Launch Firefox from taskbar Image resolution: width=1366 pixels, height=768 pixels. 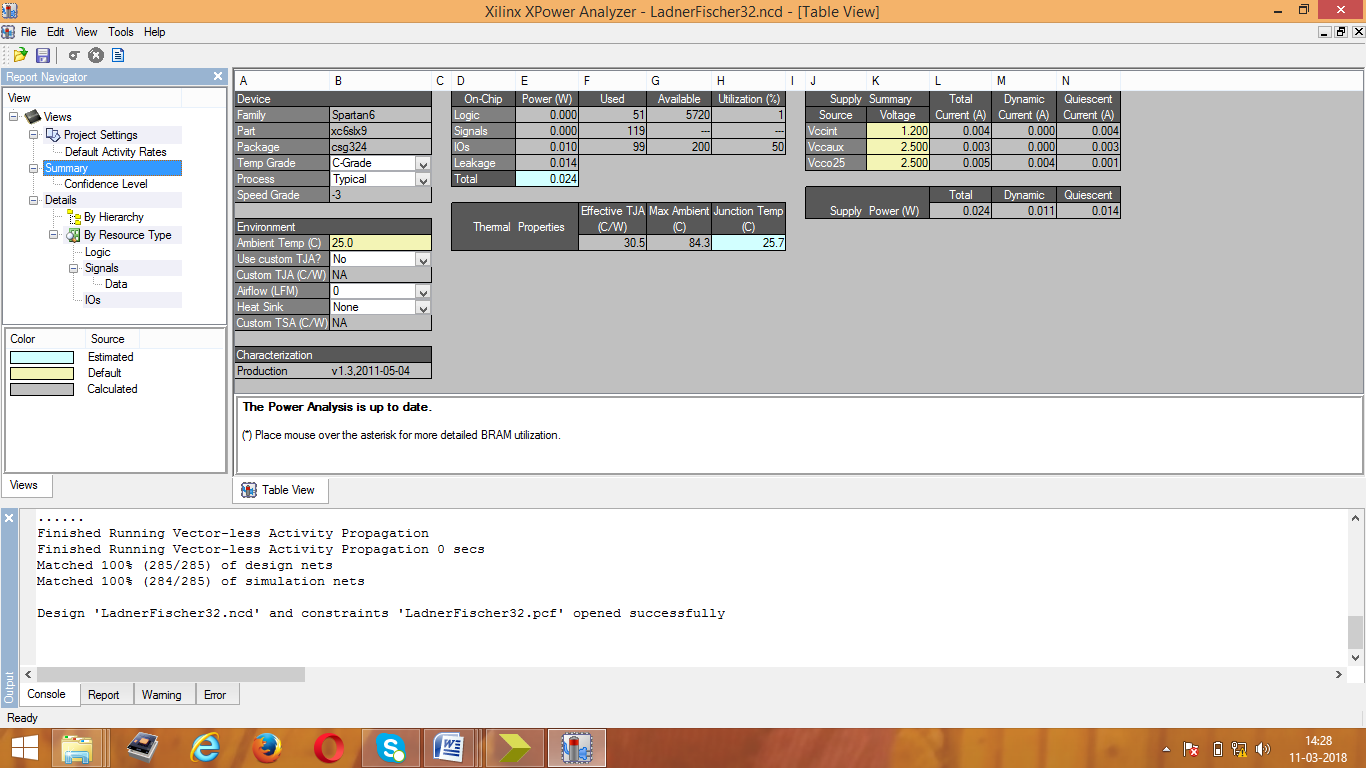[x=267, y=748]
